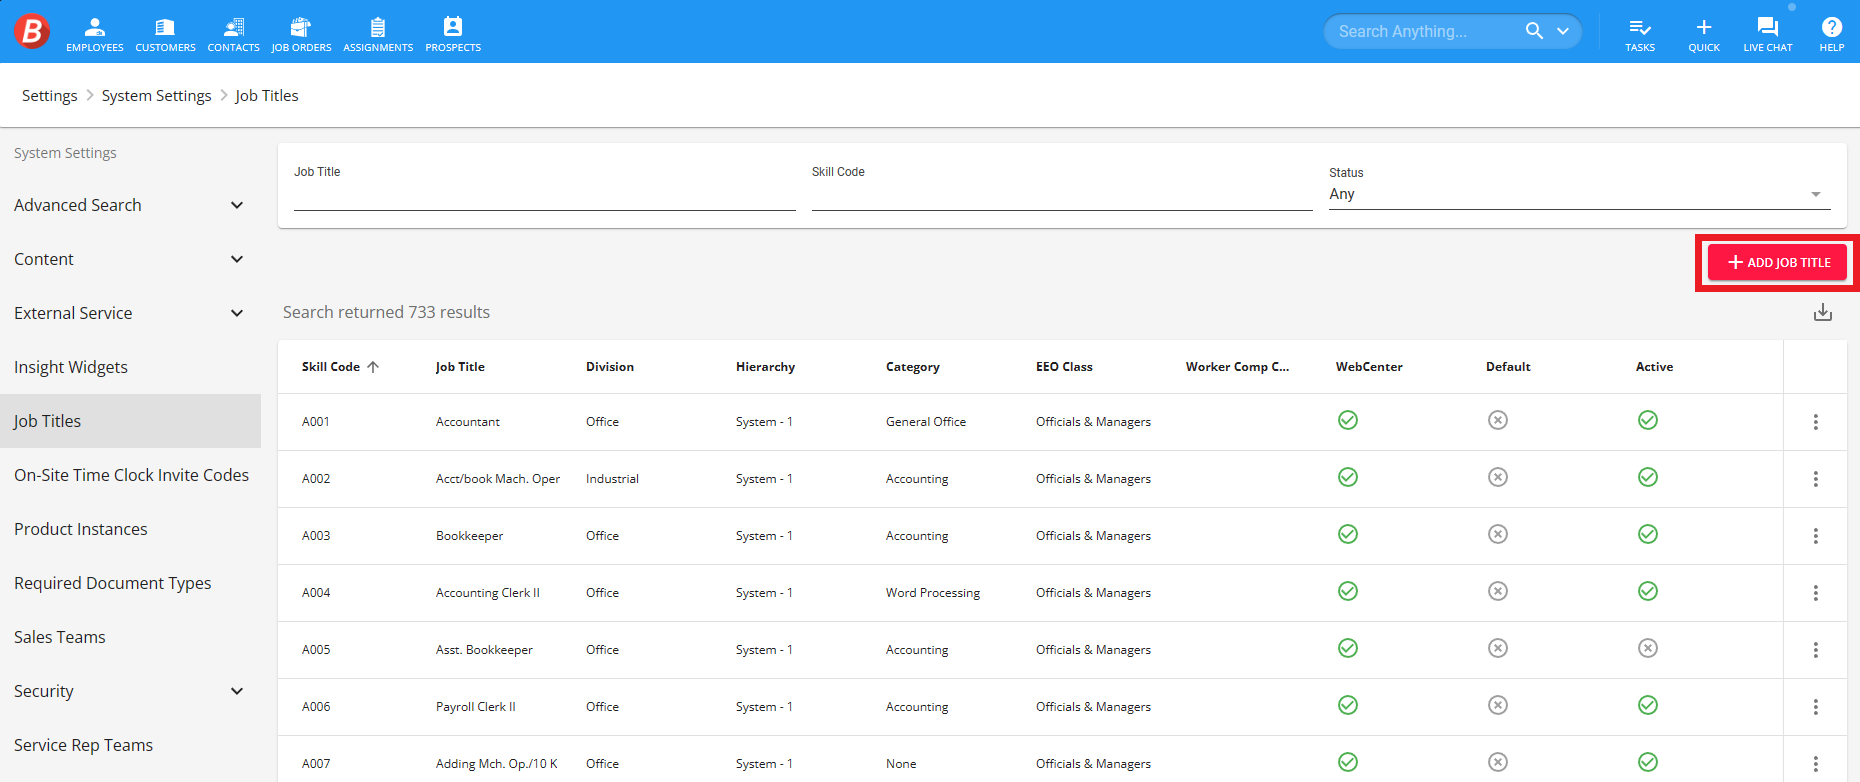The image size is (1860, 782).
Task: Open the Help menu
Action: 1832,34
